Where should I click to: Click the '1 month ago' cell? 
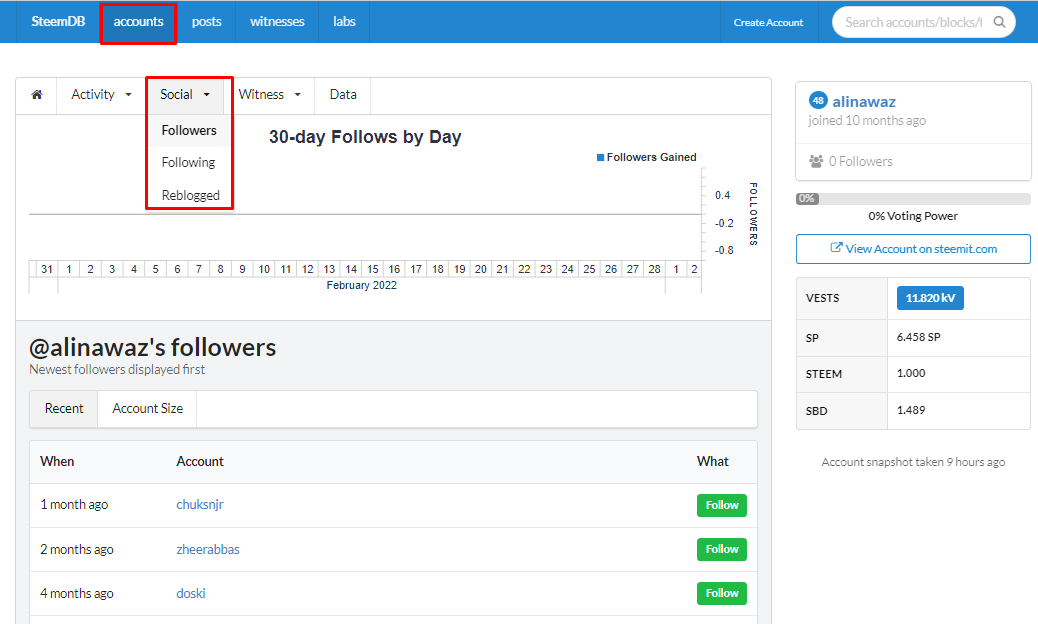74,504
